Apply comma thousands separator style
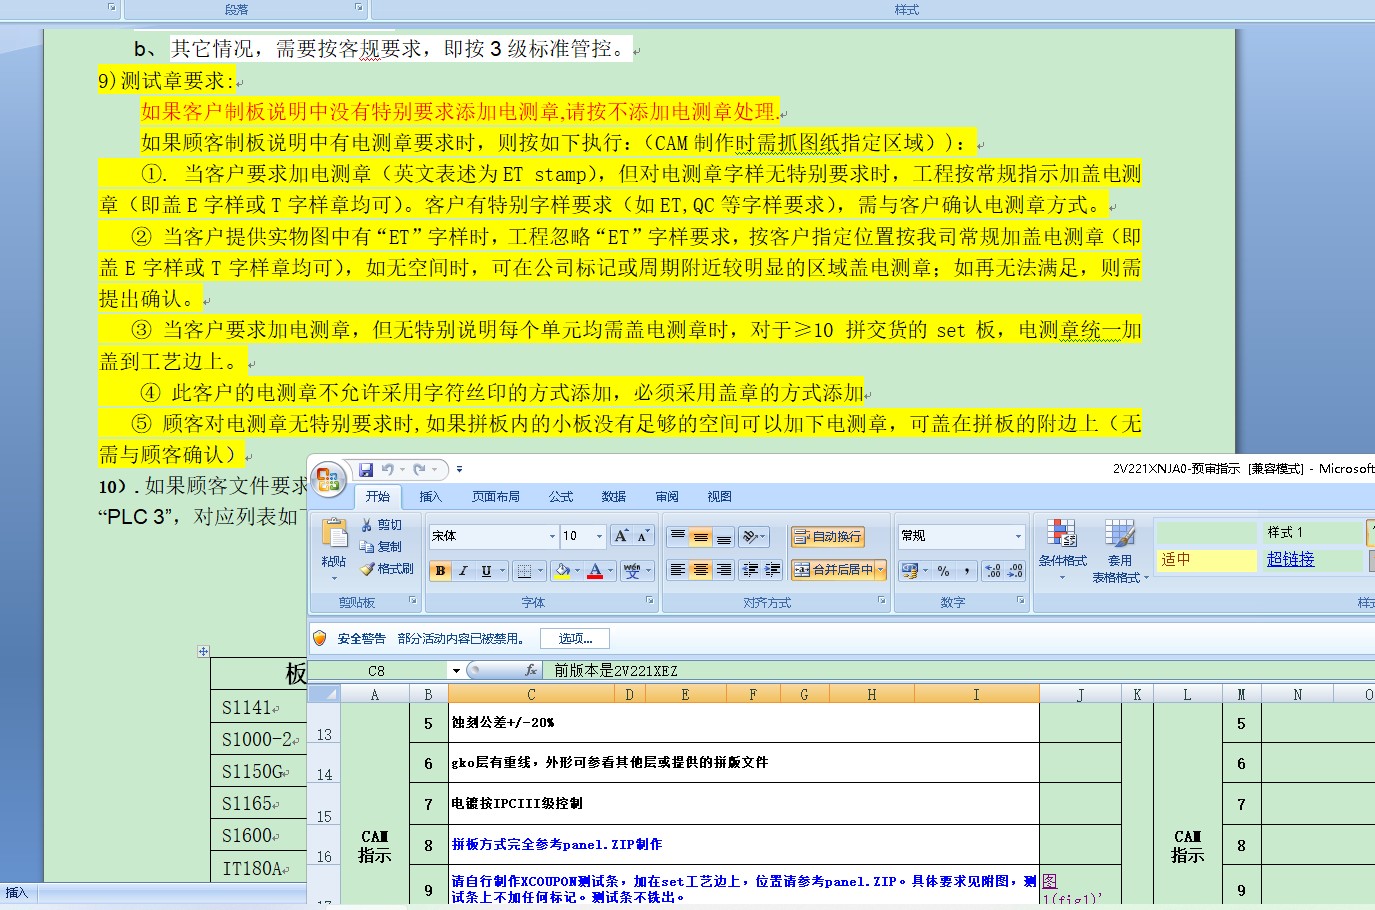 coord(966,570)
